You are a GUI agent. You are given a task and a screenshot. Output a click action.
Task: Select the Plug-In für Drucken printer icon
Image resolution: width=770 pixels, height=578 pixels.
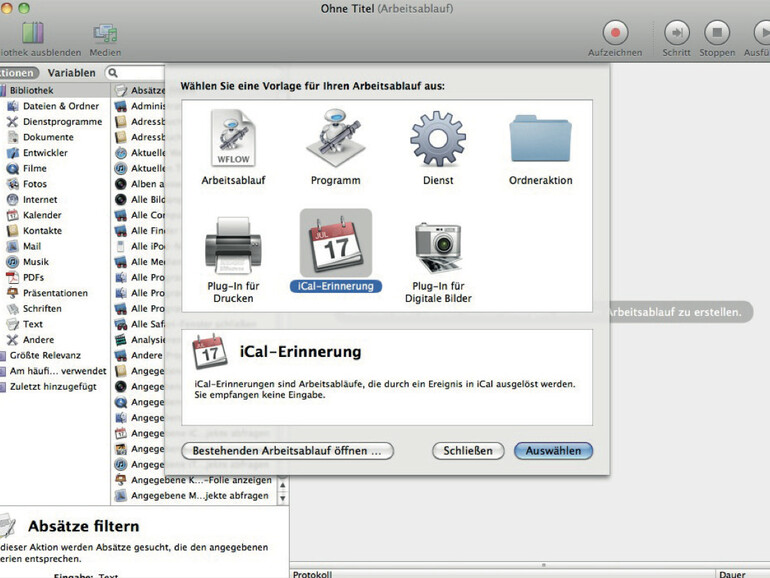(233, 246)
